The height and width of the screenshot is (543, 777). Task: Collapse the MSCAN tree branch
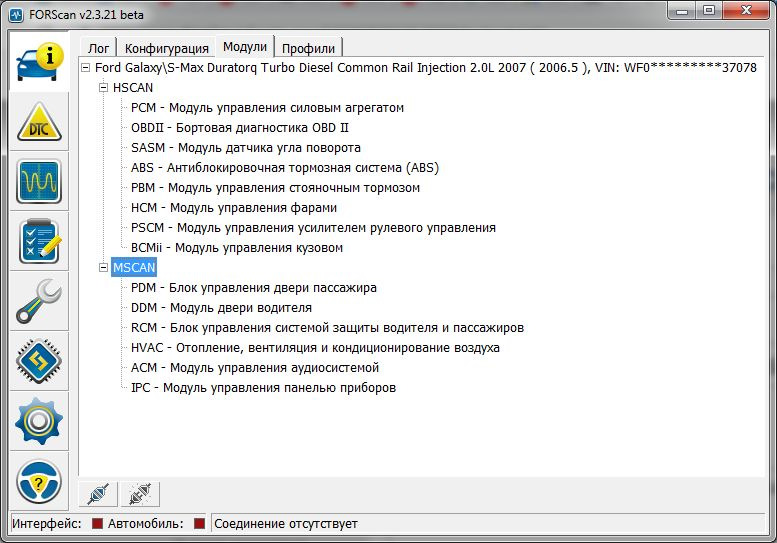pos(103,268)
